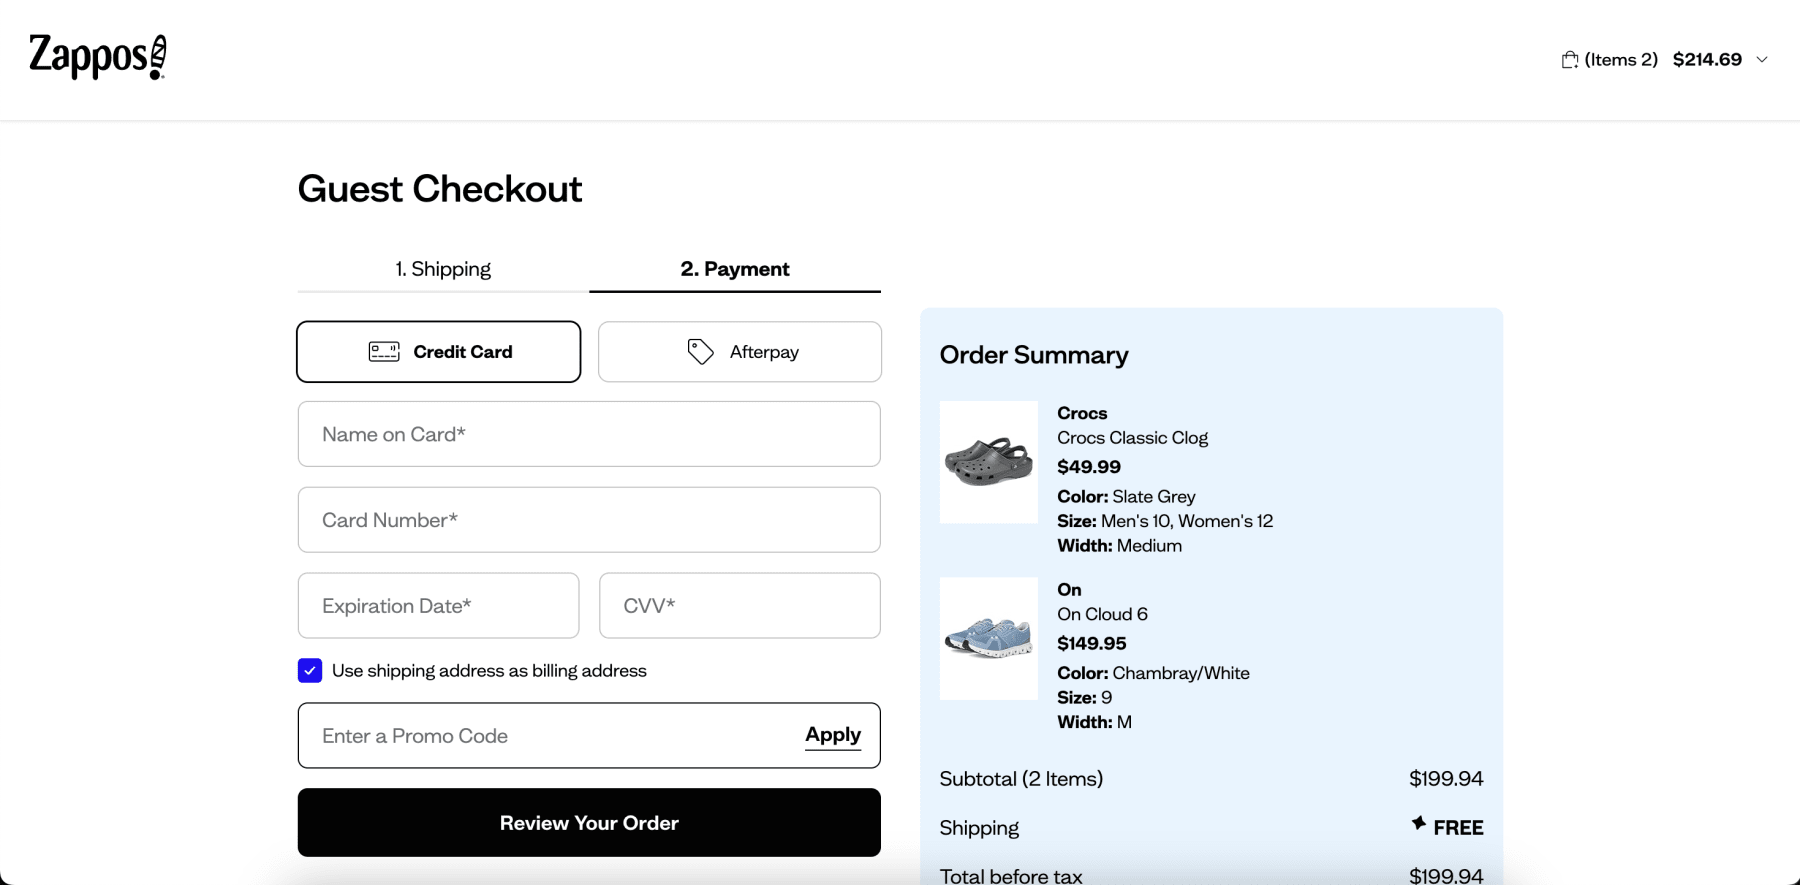Choose the Afterpay payment option

pyautogui.click(x=740, y=352)
